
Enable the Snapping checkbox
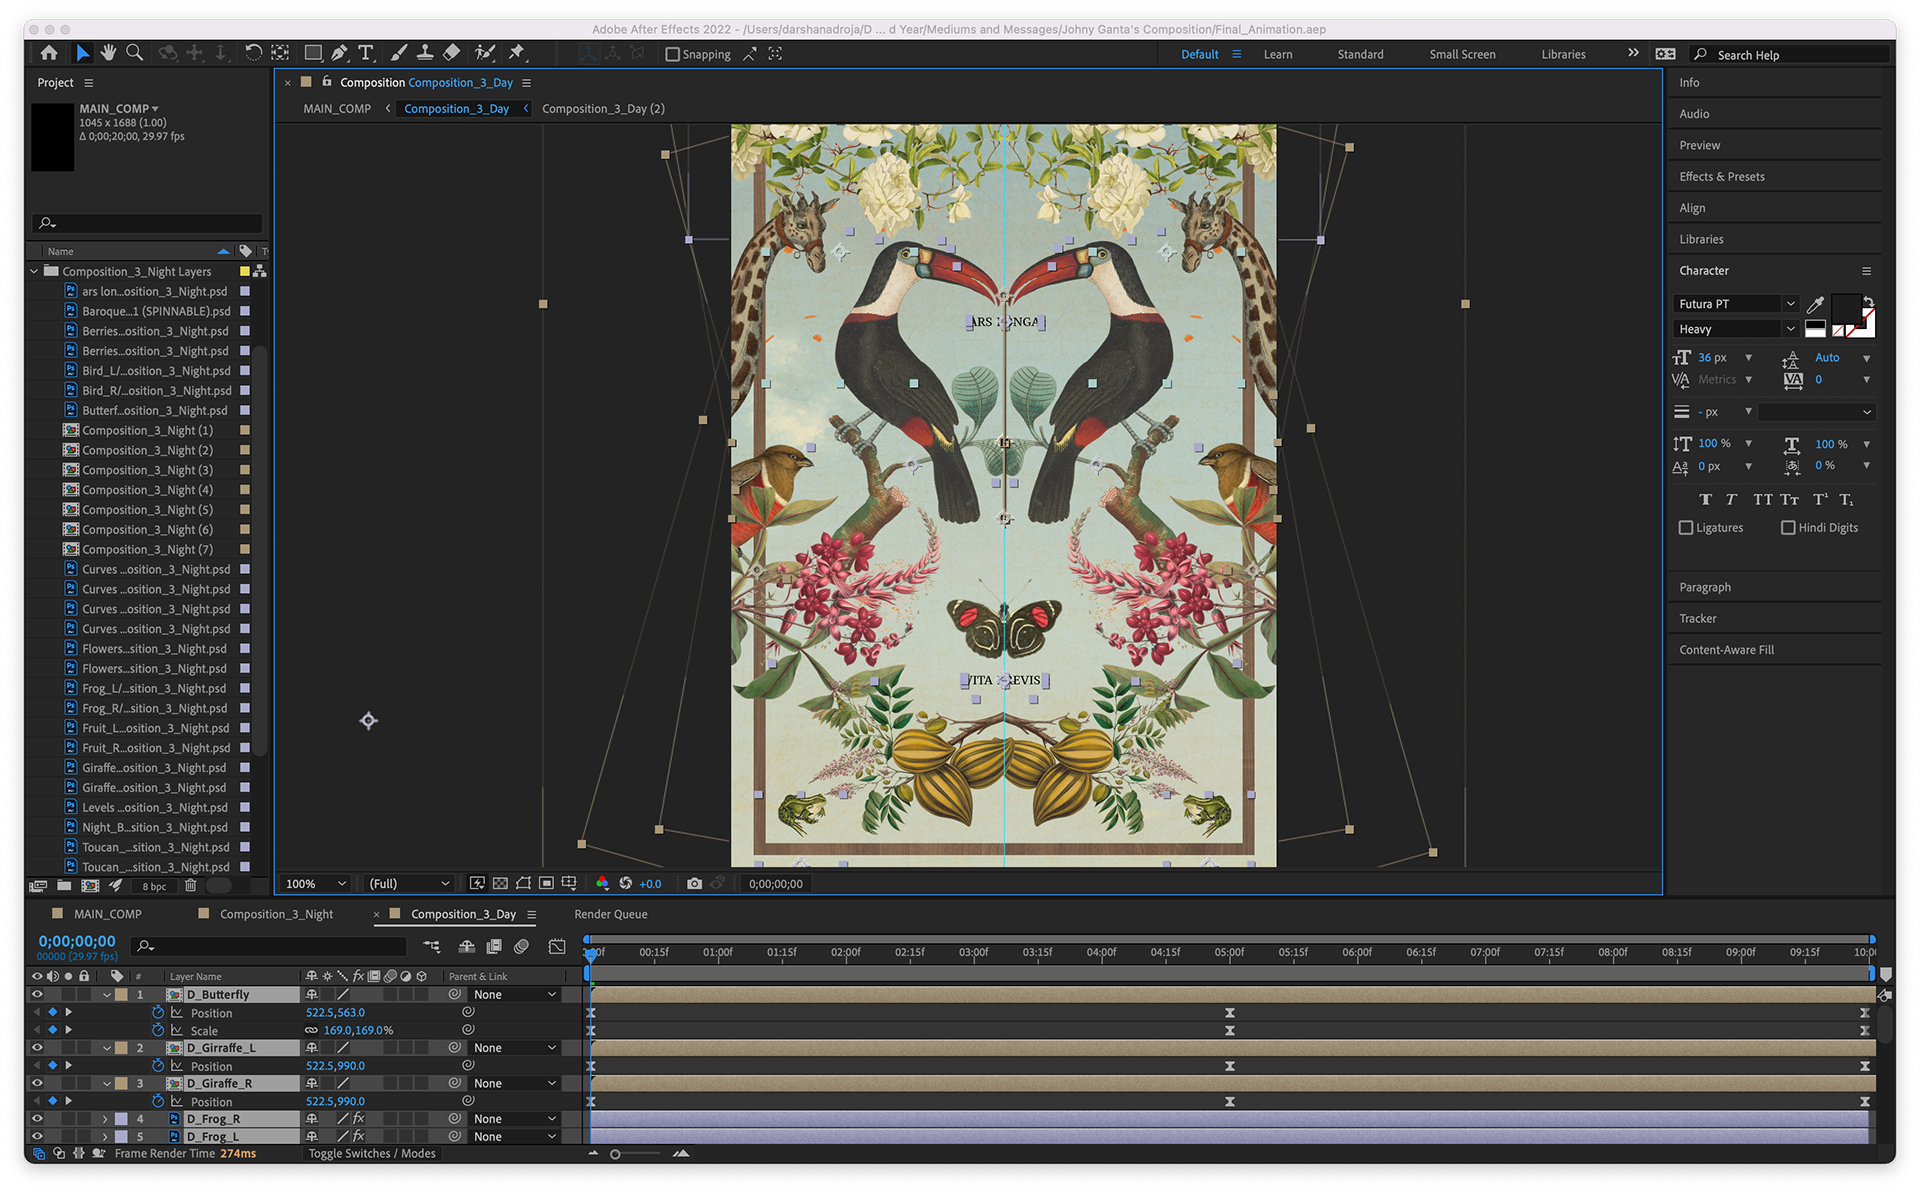(x=673, y=55)
